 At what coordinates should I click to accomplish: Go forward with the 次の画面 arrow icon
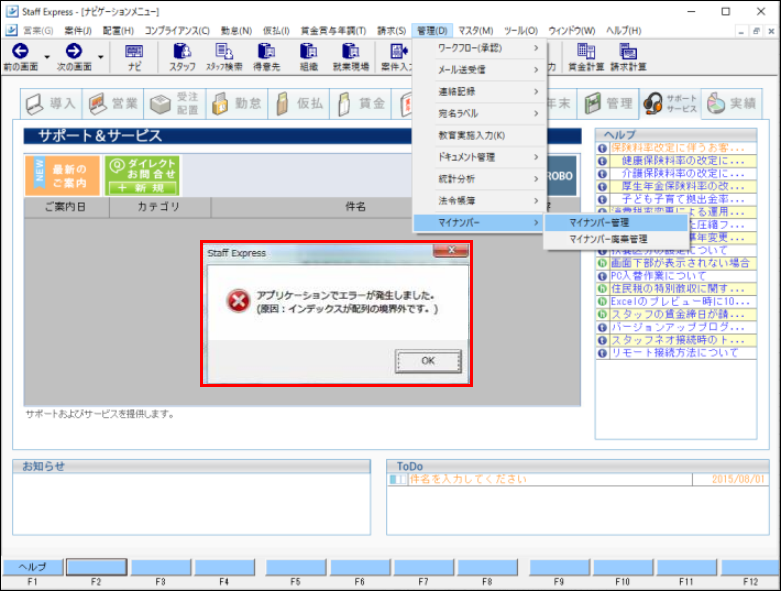74,51
